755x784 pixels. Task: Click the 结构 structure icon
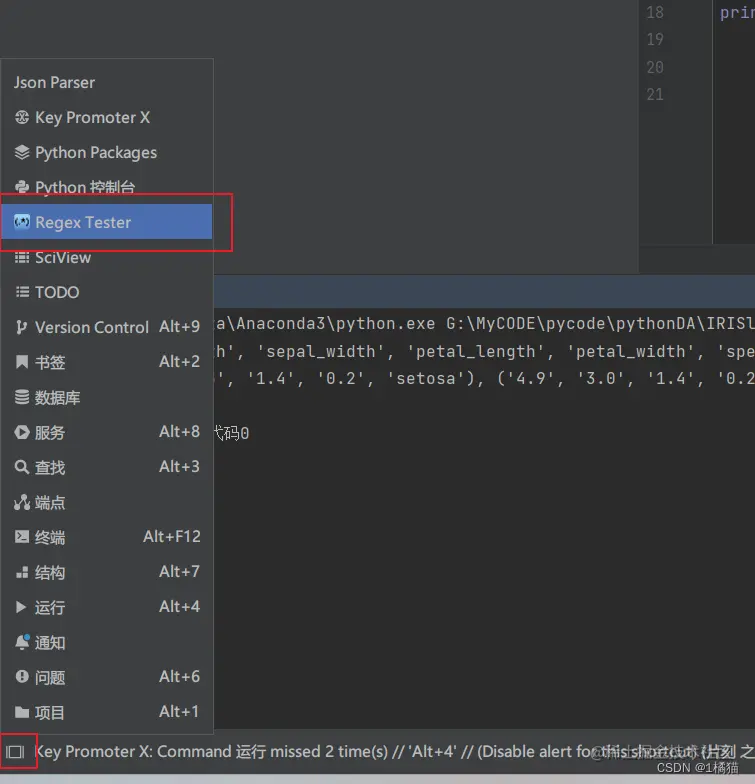coord(22,572)
